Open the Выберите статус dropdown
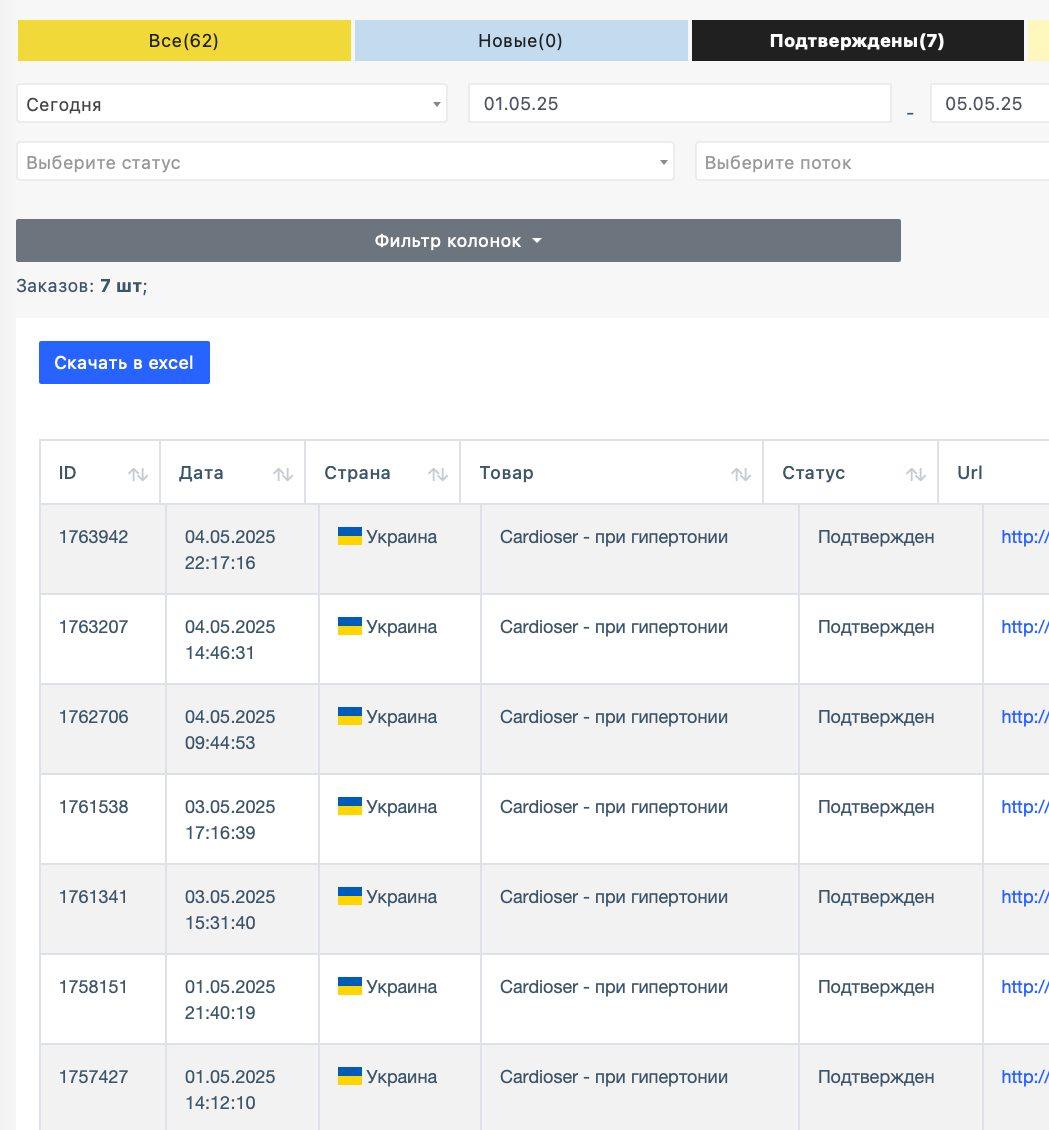1049x1130 pixels. (x=345, y=162)
